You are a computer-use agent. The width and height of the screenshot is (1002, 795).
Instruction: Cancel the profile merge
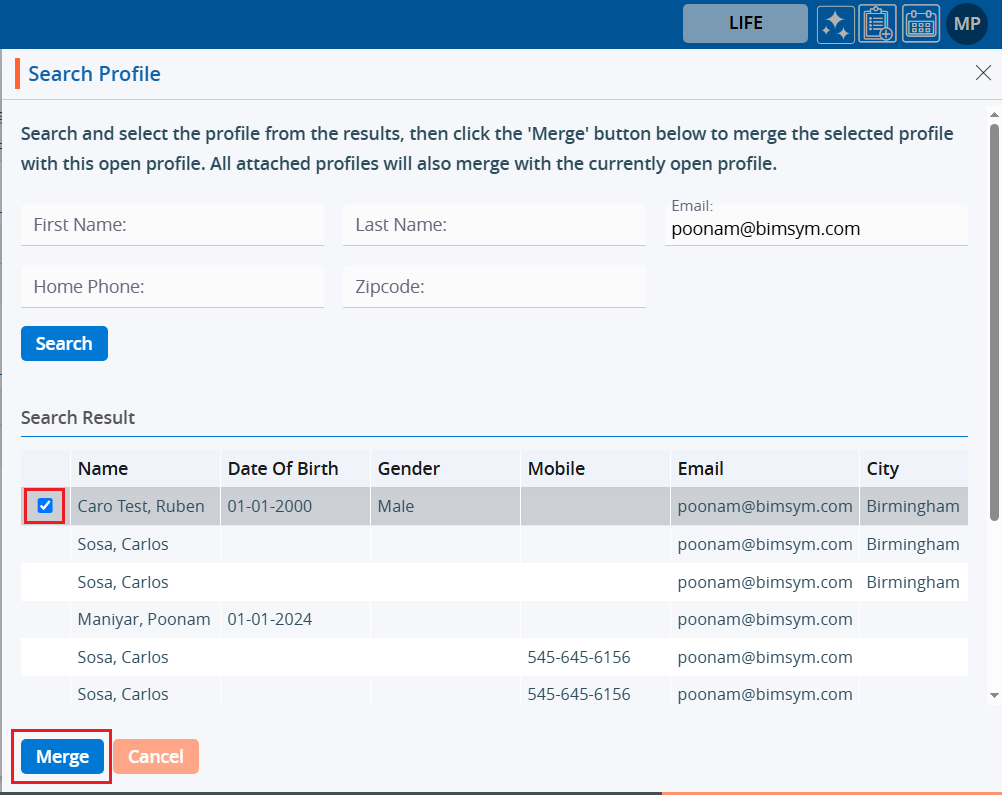pyautogui.click(x=156, y=757)
